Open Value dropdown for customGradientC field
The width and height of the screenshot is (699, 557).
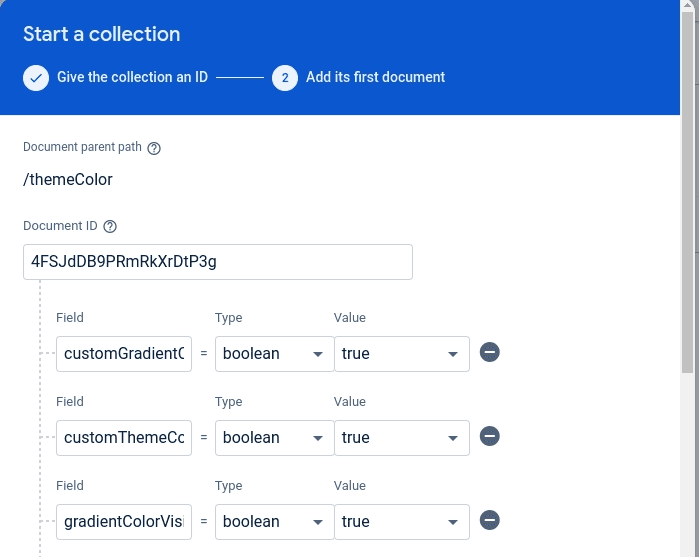[401, 354]
